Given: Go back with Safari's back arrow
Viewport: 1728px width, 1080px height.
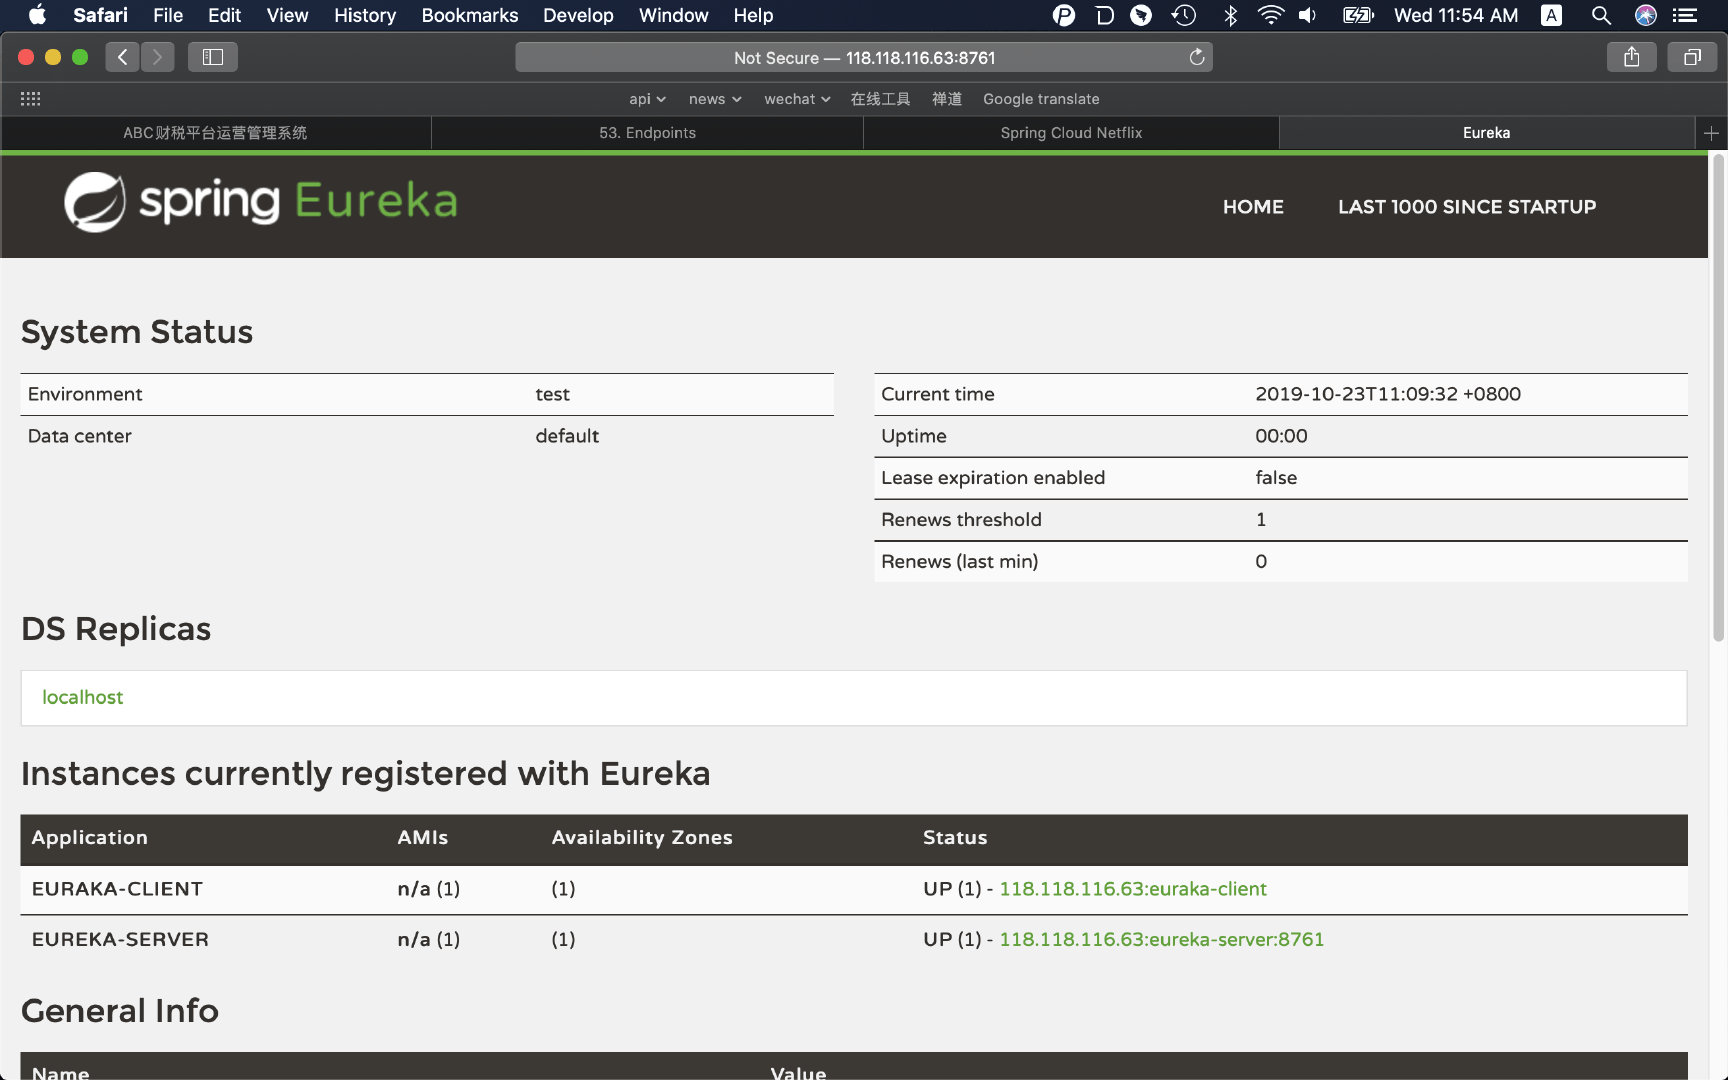Looking at the screenshot, I should coord(122,57).
